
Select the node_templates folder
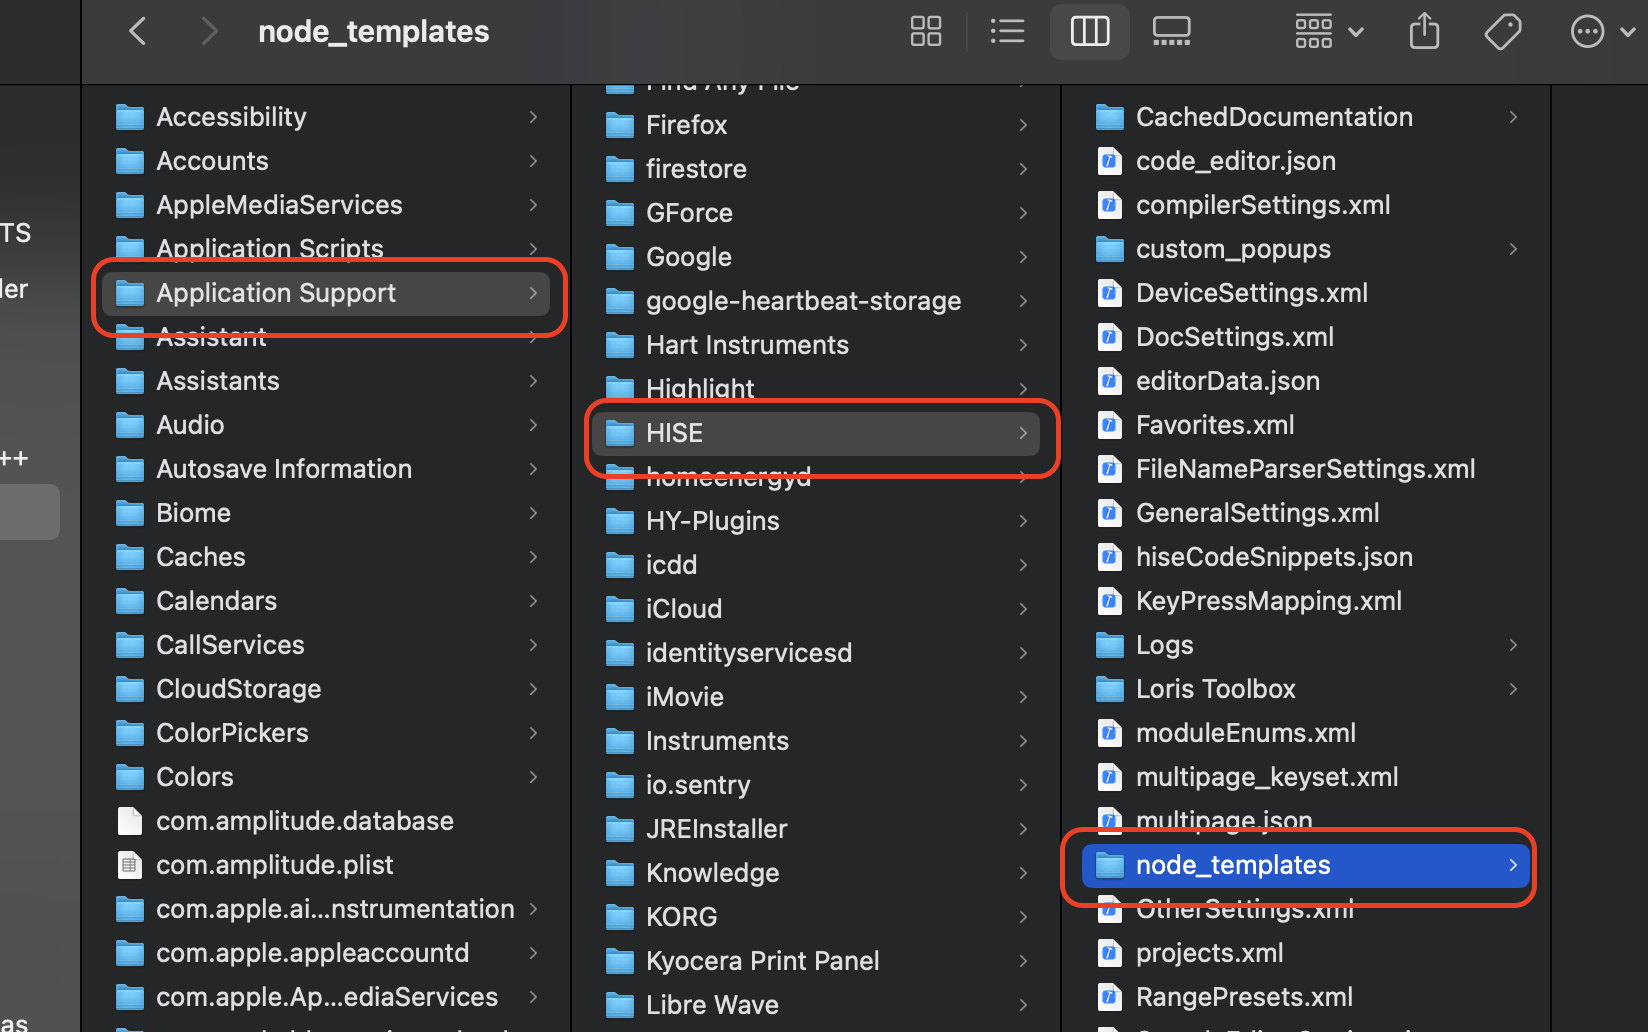[x=1306, y=865]
